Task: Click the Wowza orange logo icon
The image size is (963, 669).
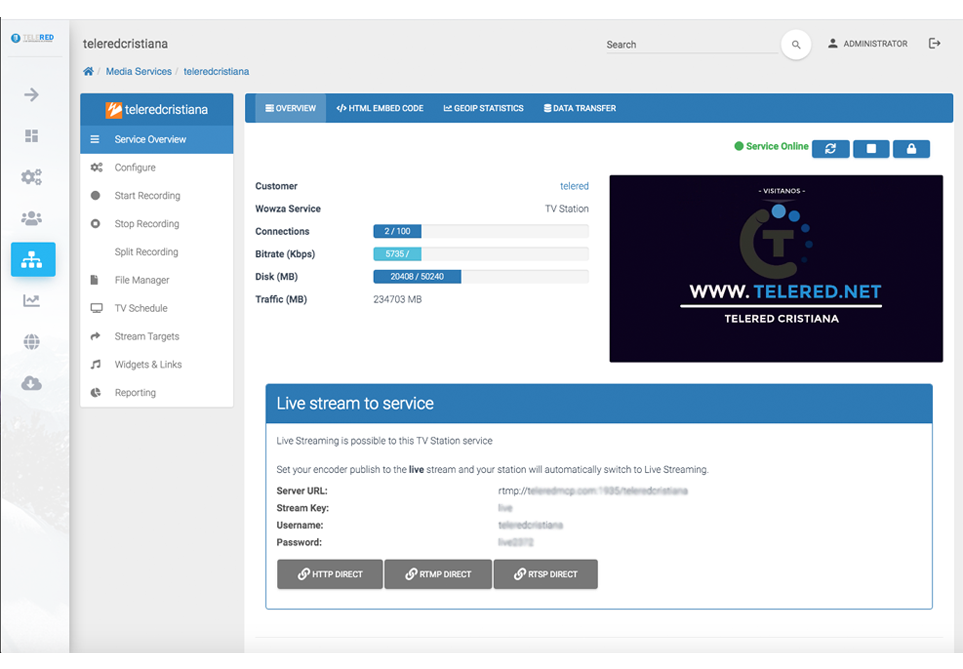Action: click(114, 109)
